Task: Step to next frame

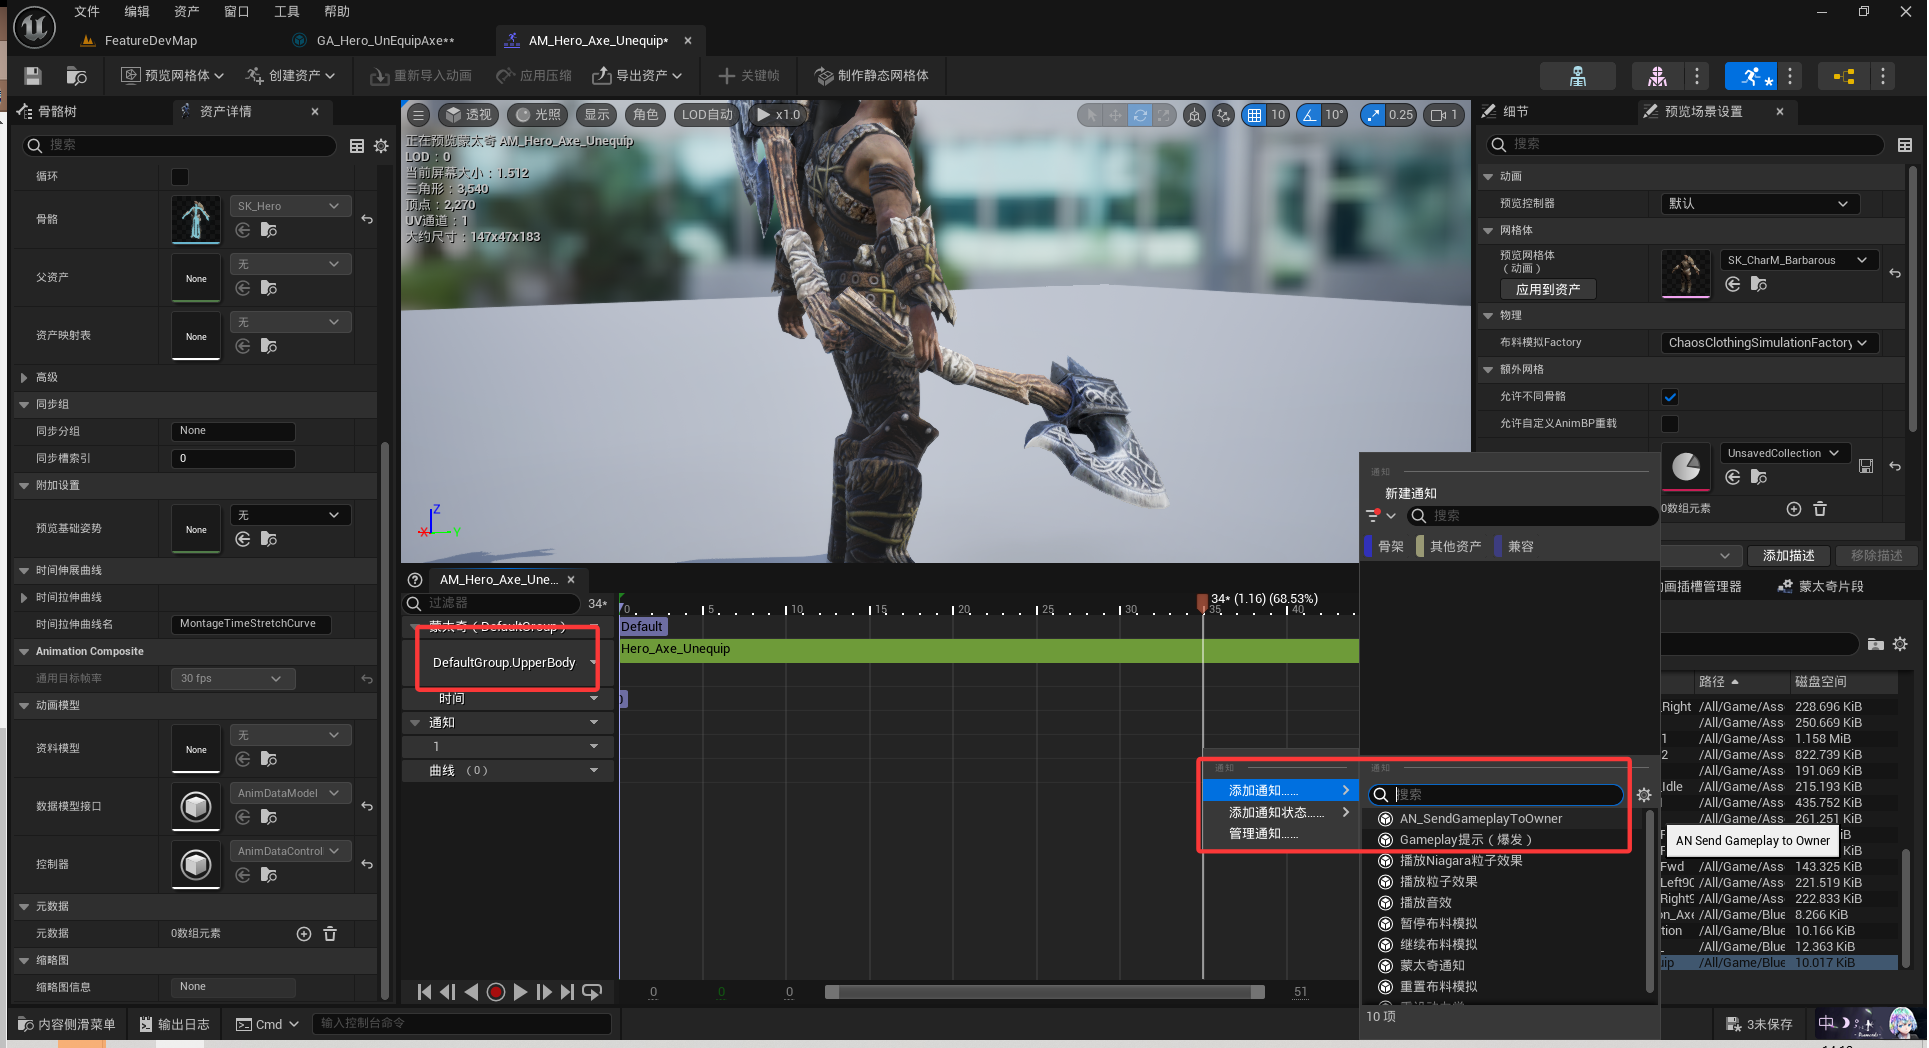Action: coord(543,992)
